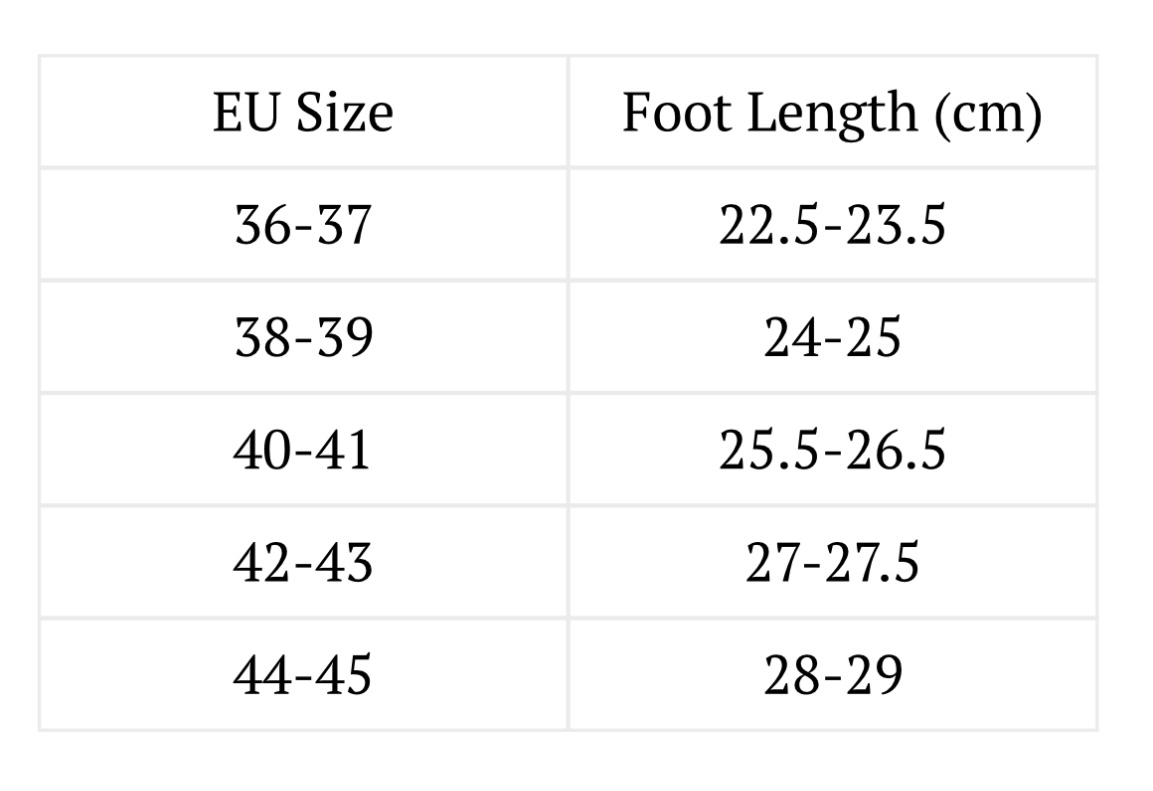1153x791 pixels.
Task: Click the 22.5-23.5 foot length cell
Action: pyautogui.click(x=832, y=224)
